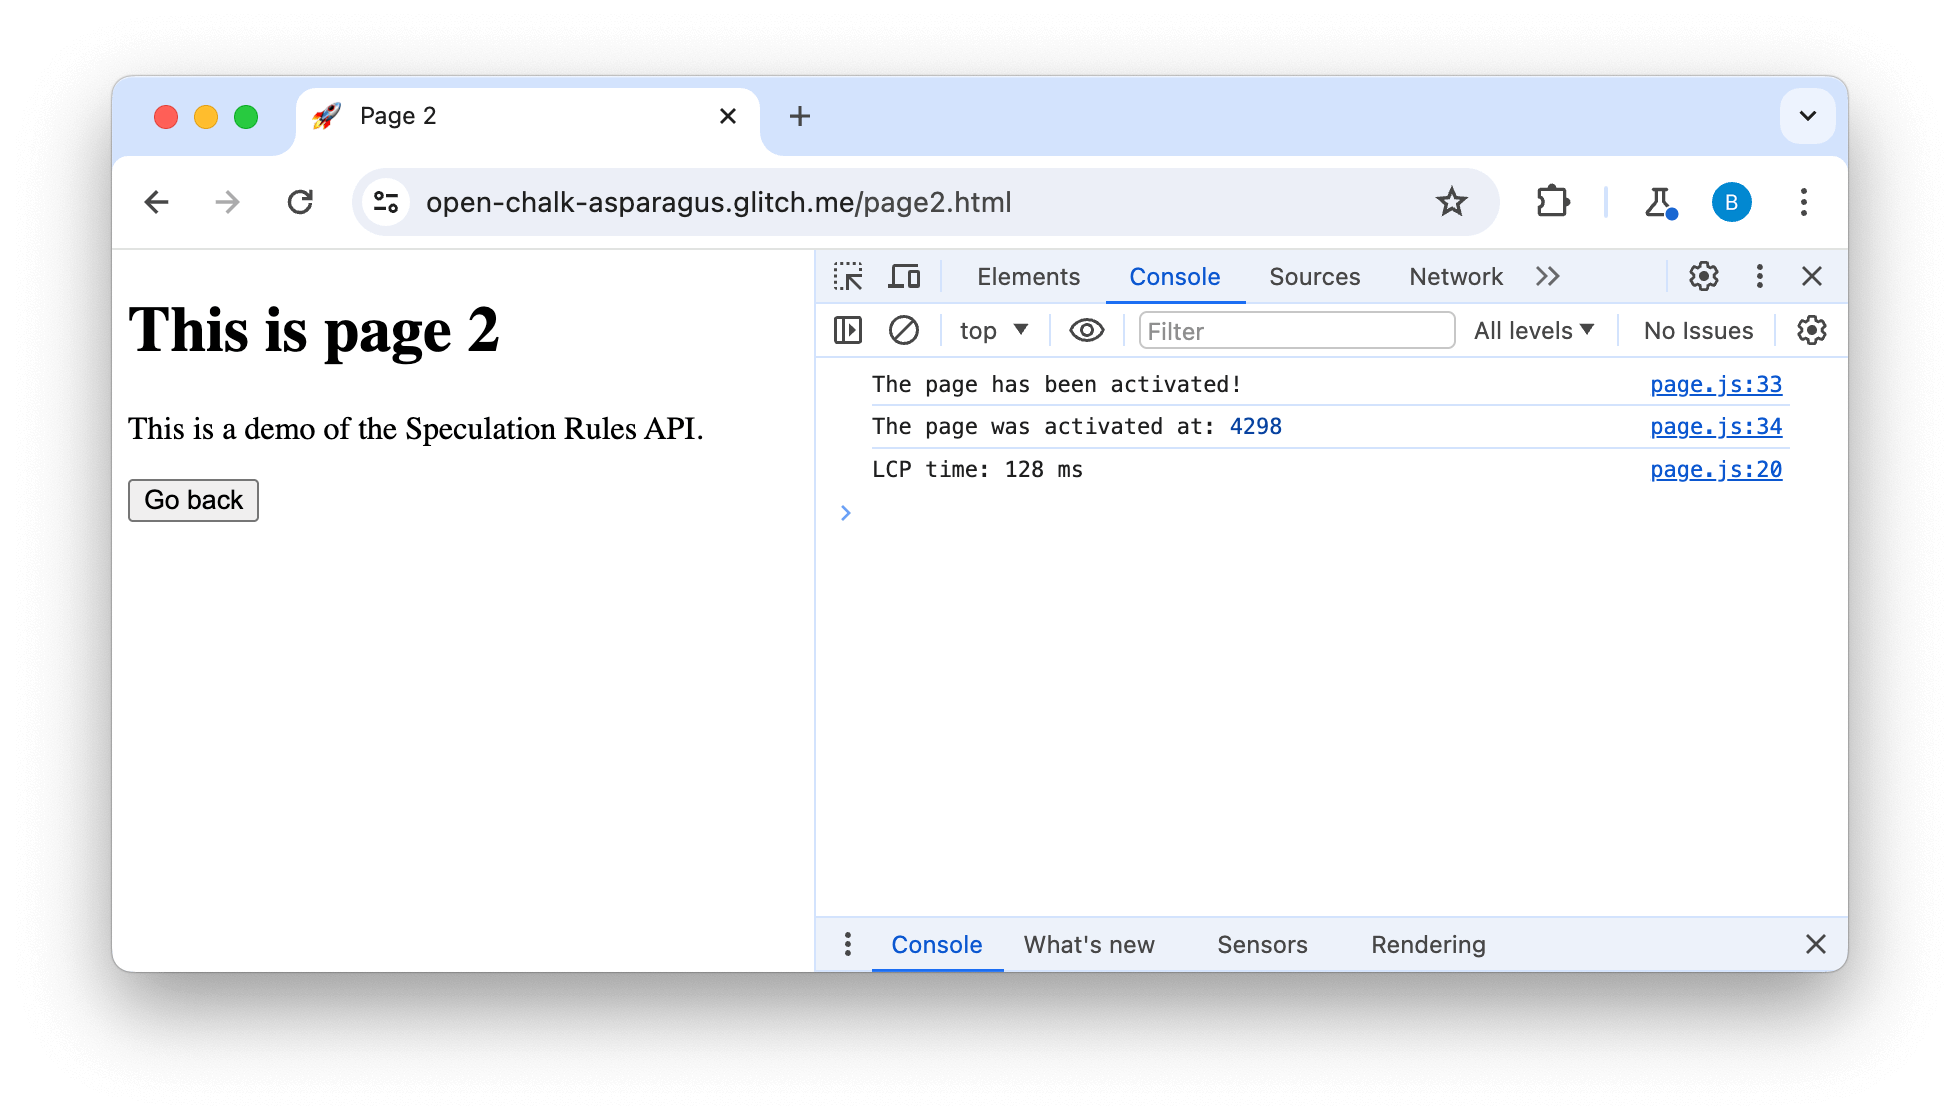
Task: Click the clear console icon
Action: click(903, 330)
